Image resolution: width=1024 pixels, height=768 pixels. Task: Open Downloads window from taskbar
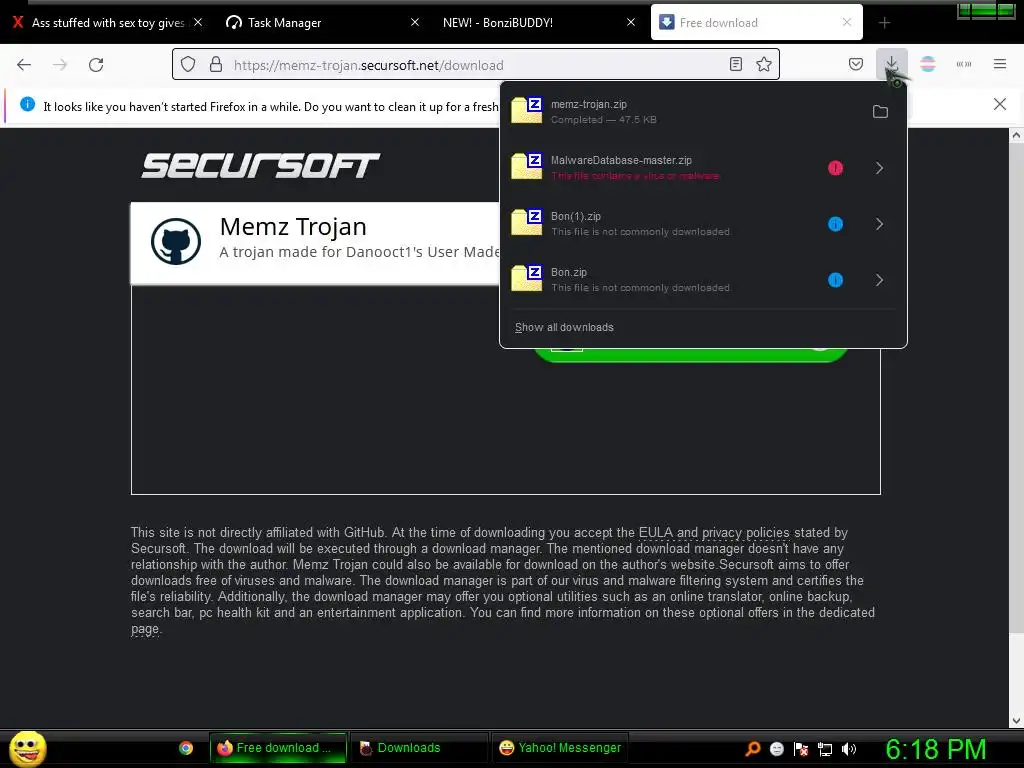(419, 748)
